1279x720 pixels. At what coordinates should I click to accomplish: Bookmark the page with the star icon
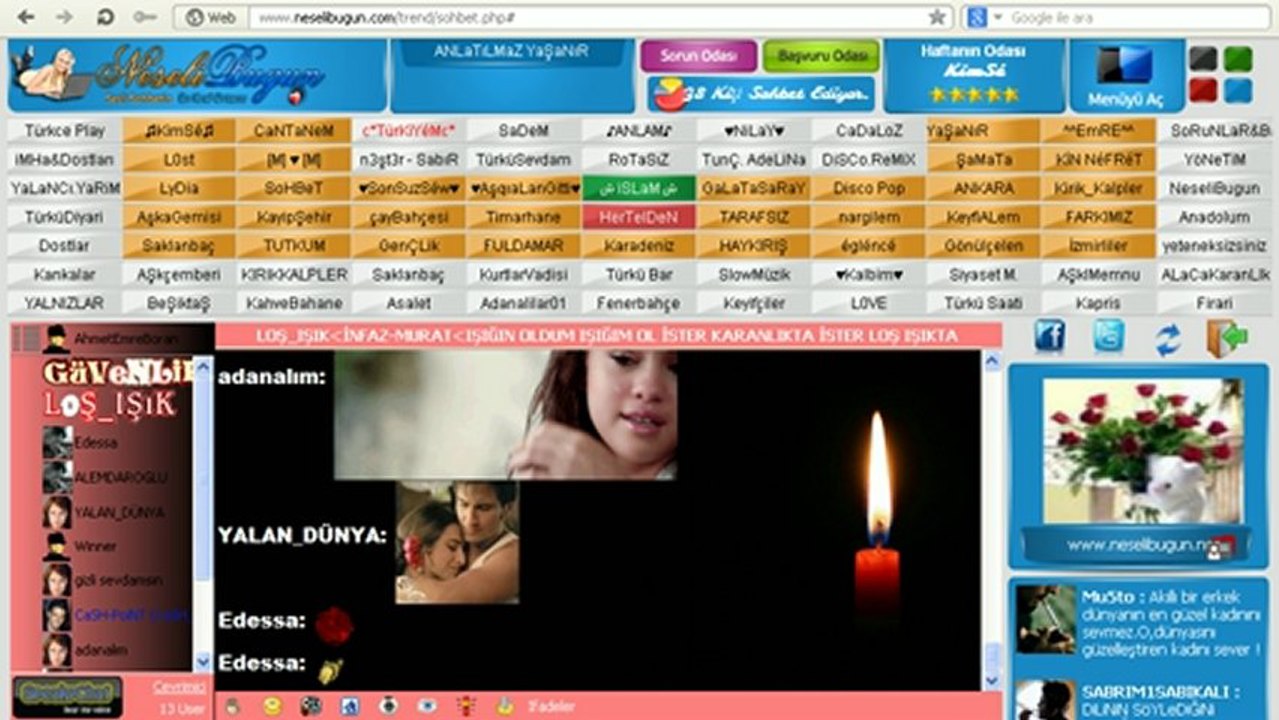click(937, 17)
